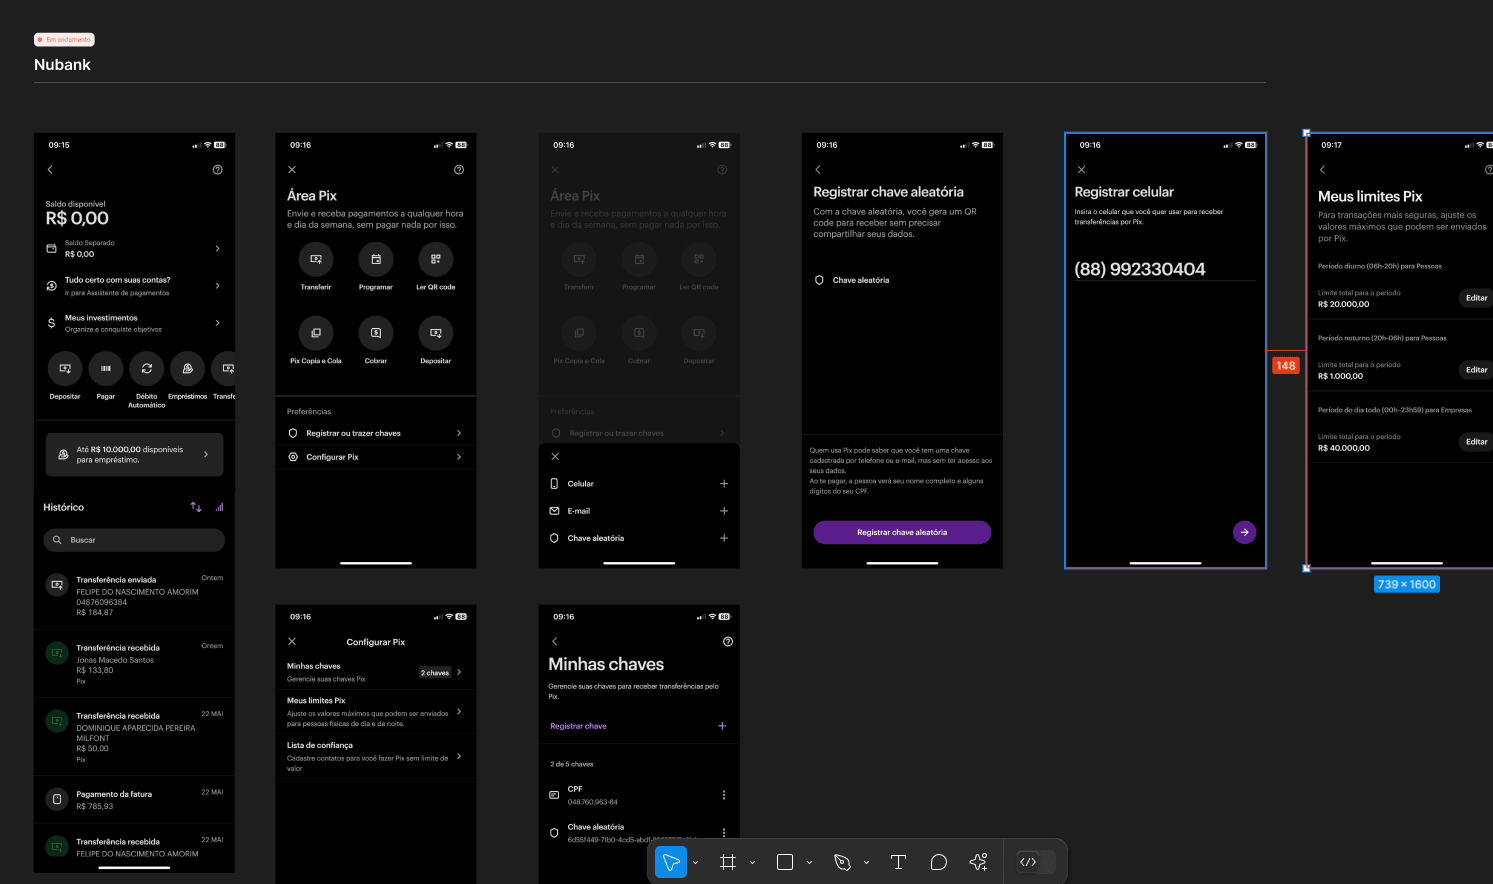Click the purple arrow button in Registrar celular

[1244, 532]
